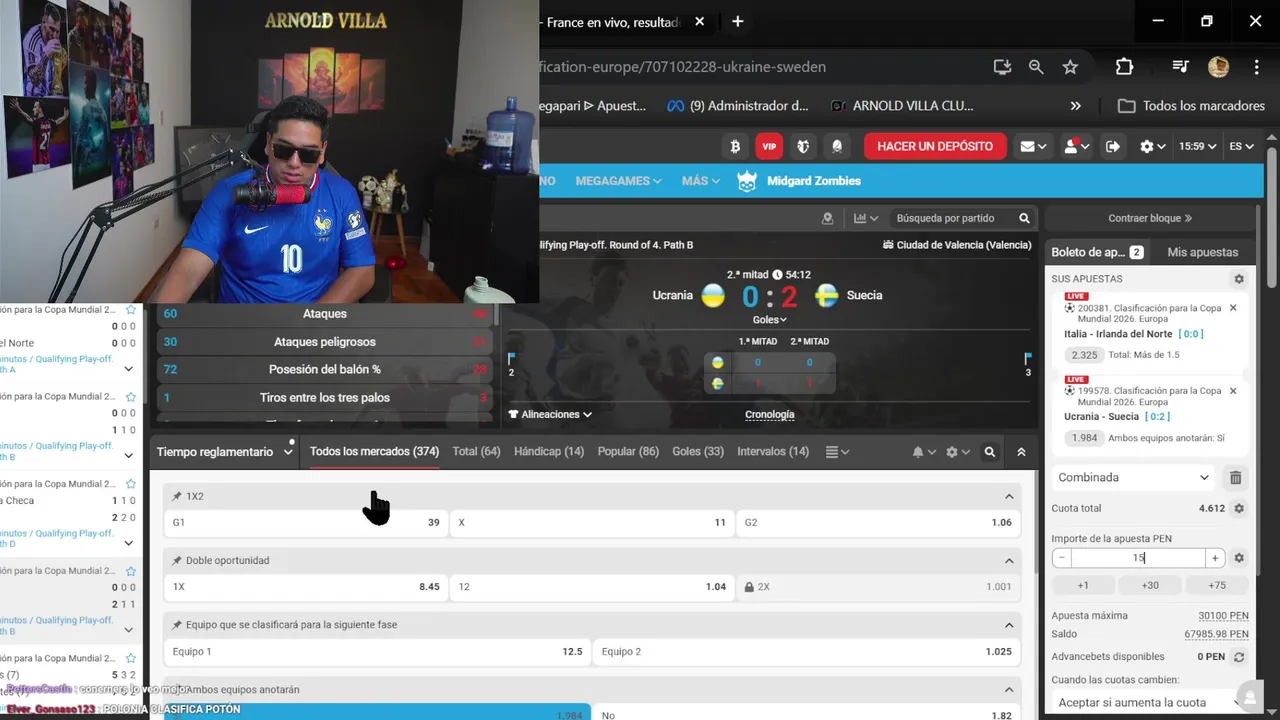The height and width of the screenshot is (720, 1280).
Task: Open bet slip settings gear beside Sus apuestas
Action: [x=1239, y=279]
